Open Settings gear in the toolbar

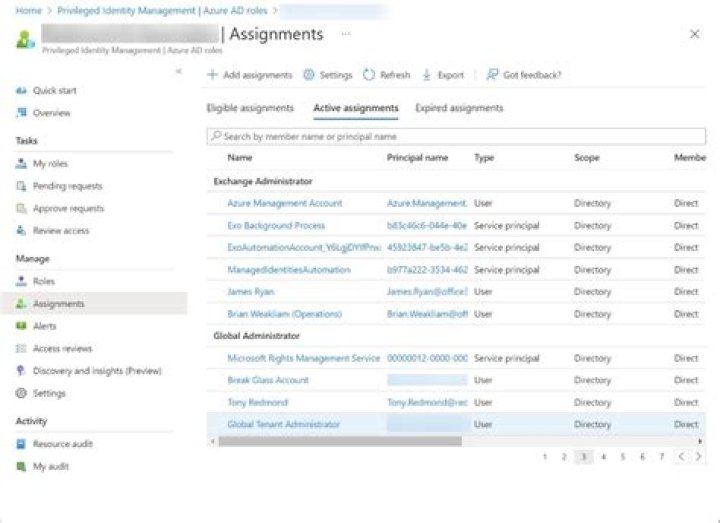click(309, 75)
